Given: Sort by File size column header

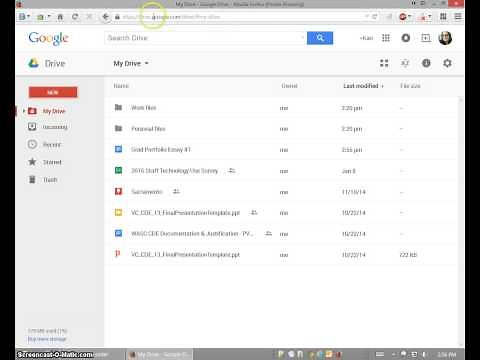Looking at the screenshot, I should pyautogui.click(x=410, y=86).
